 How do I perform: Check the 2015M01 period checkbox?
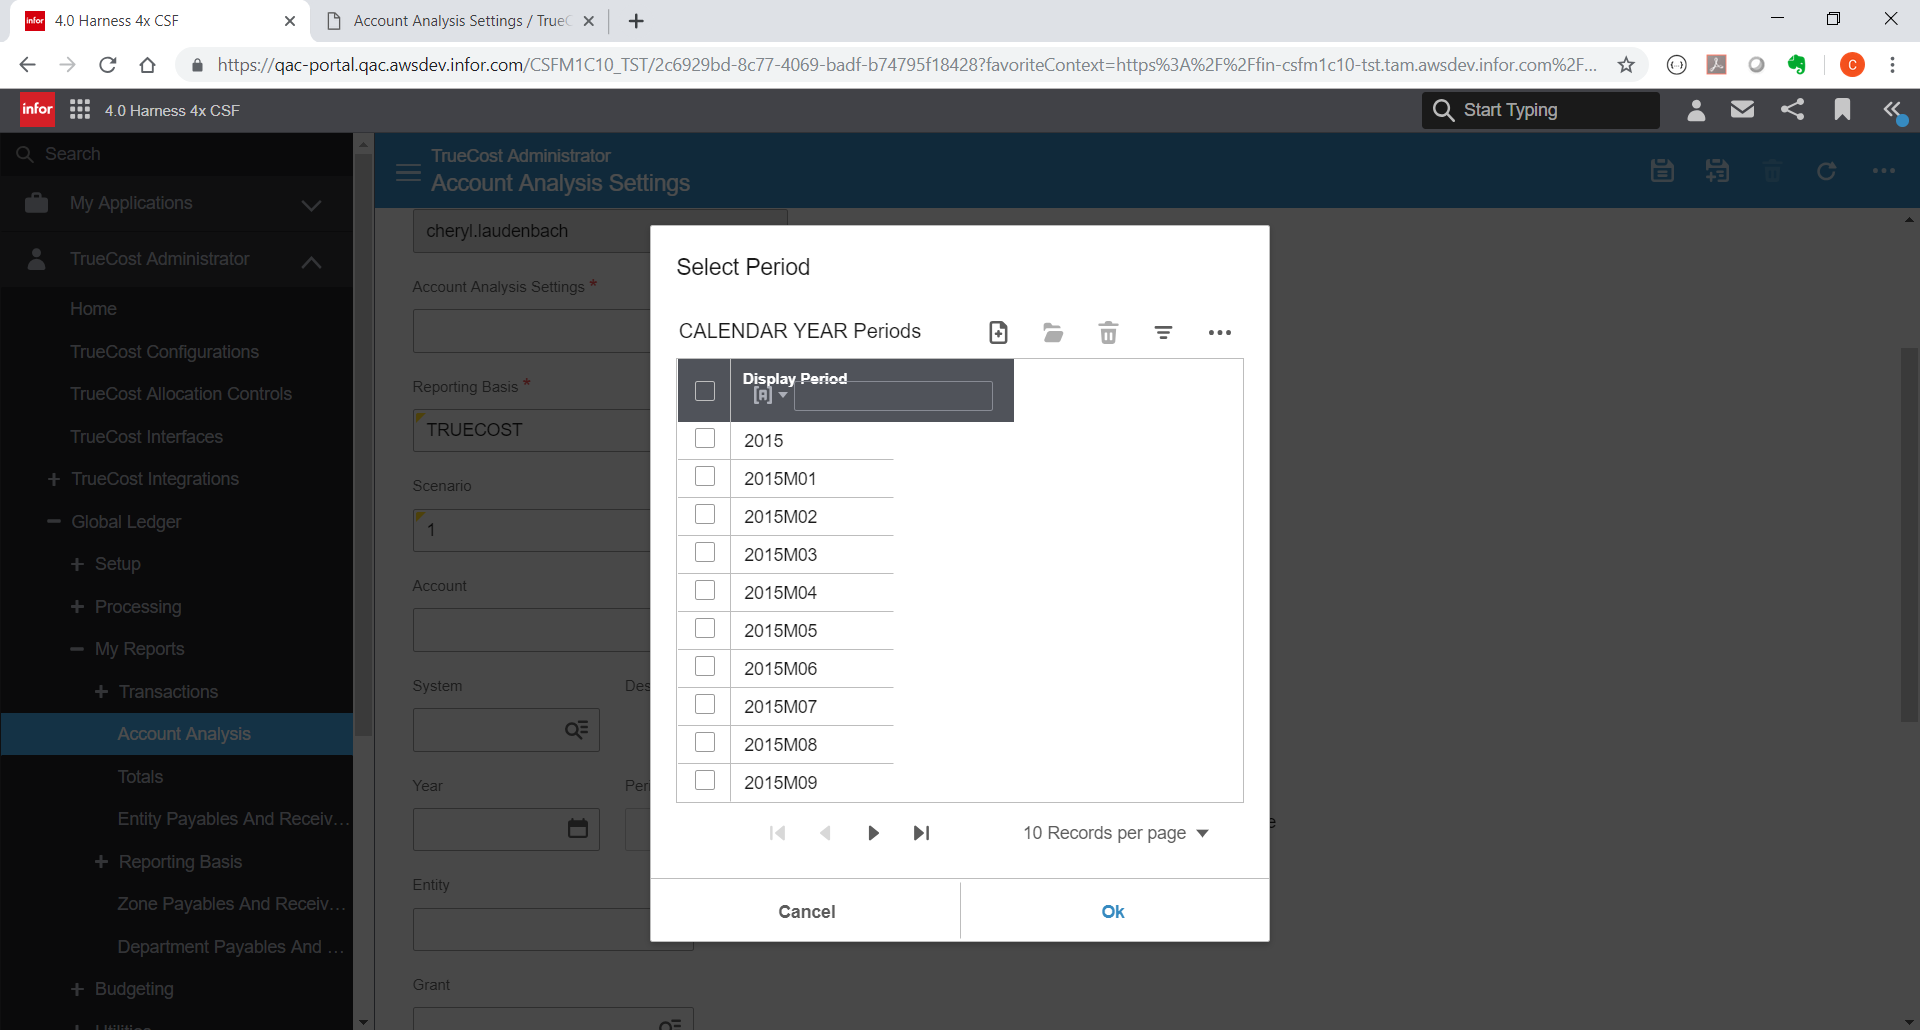click(705, 477)
